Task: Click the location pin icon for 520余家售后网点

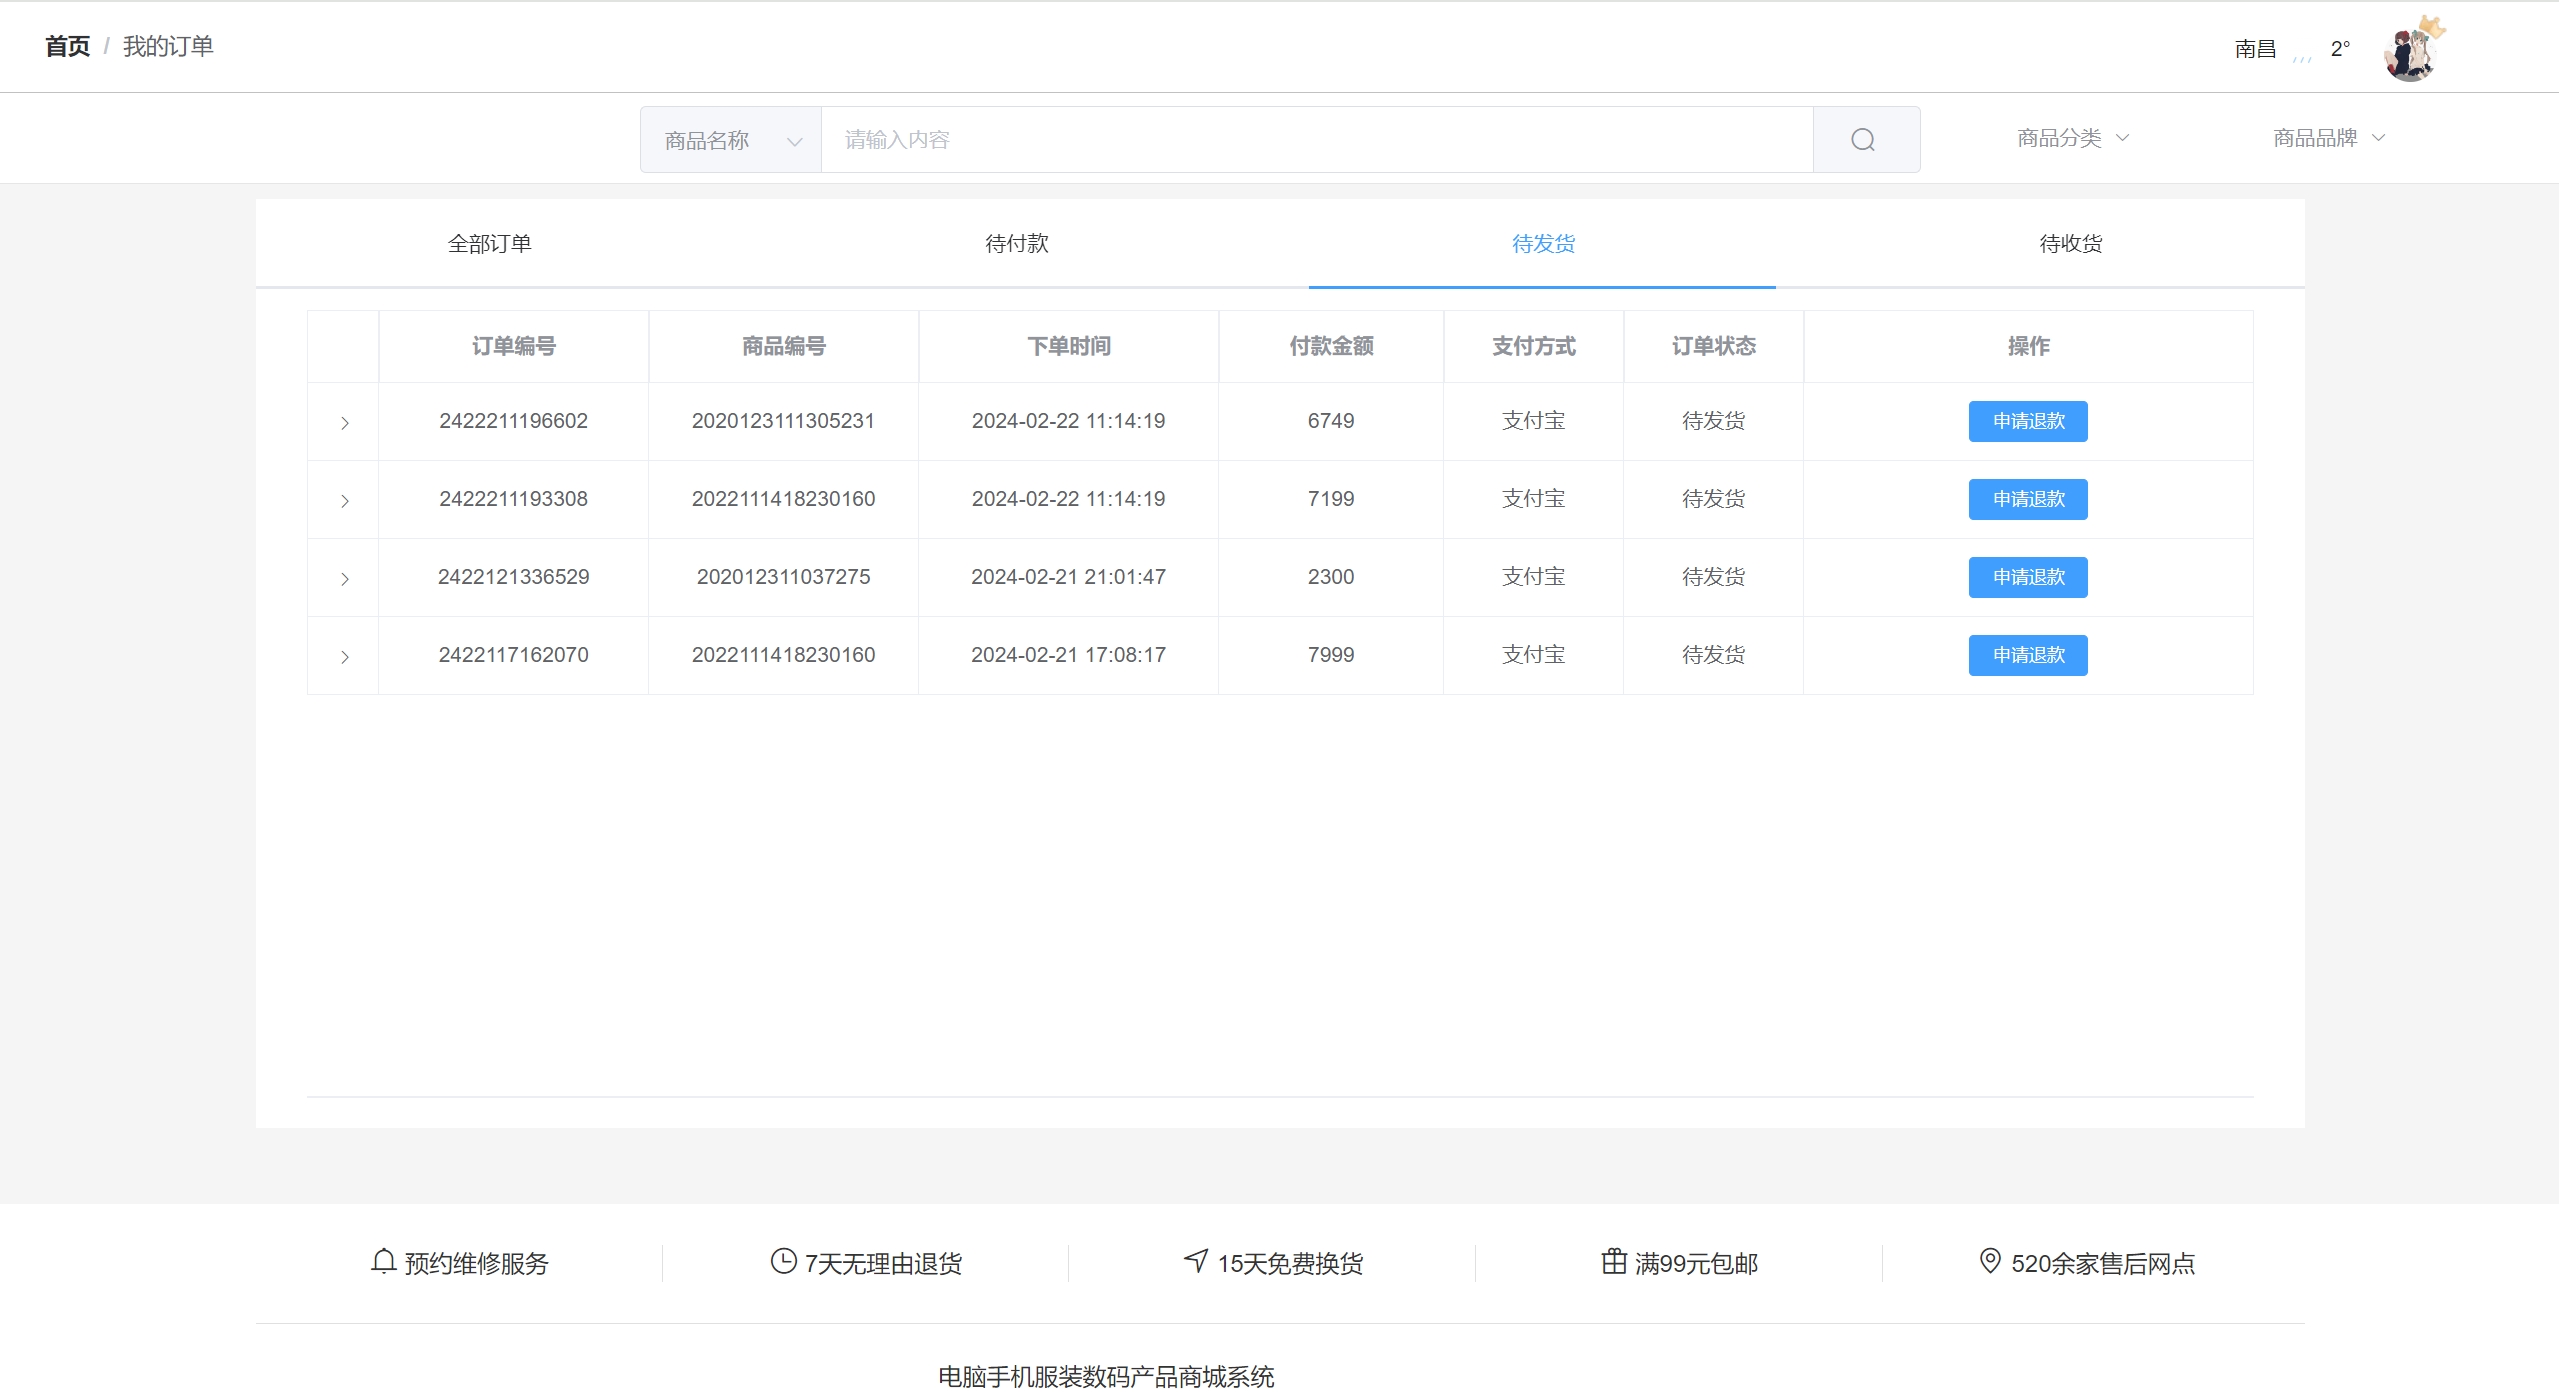Action: (x=1990, y=1261)
